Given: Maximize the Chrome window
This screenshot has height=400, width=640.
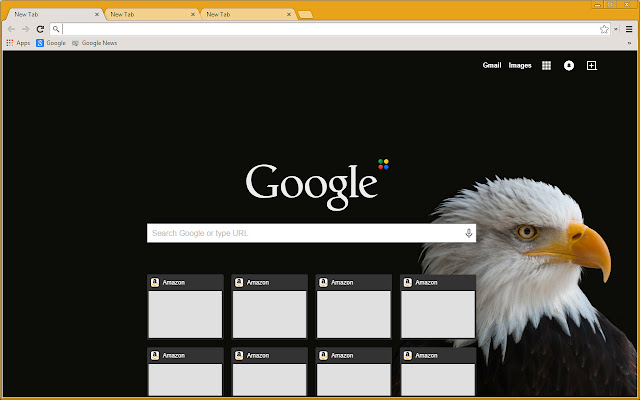Looking at the screenshot, I should pyautogui.click(x=610, y=4).
